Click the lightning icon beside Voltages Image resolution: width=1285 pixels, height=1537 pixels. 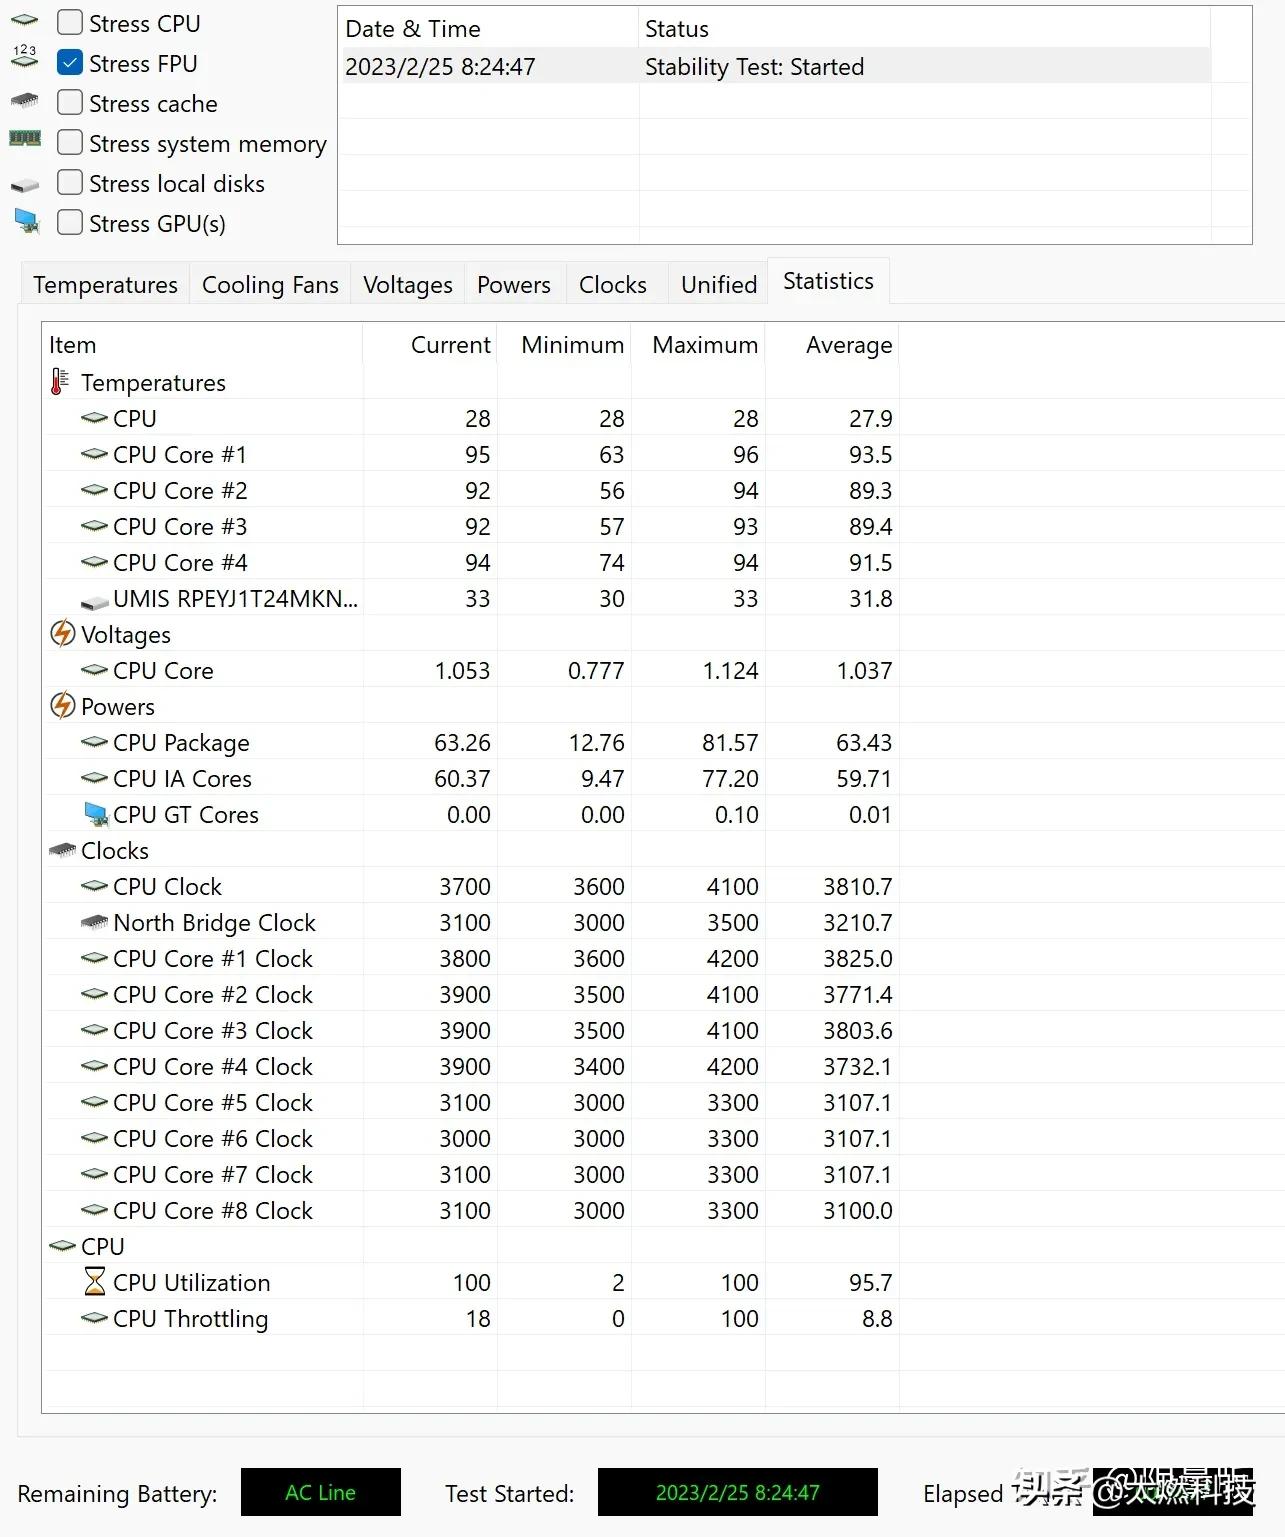tap(62, 634)
